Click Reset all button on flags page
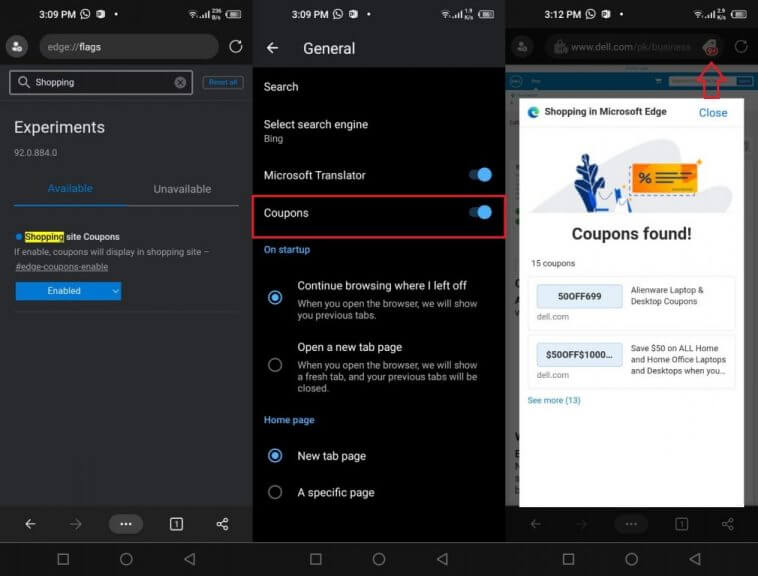The height and width of the screenshot is (576, 758). coord(223,83)
